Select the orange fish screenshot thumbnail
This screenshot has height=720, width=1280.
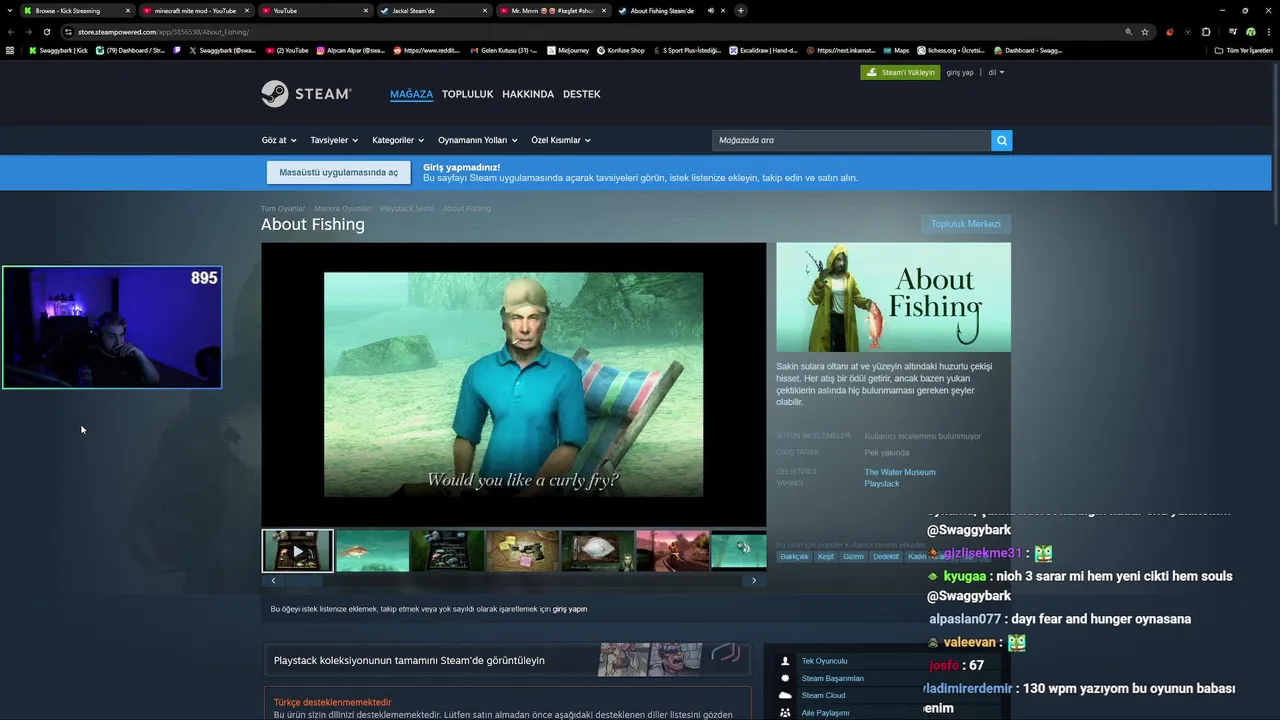pyautogui.click(x=372, y=551)
